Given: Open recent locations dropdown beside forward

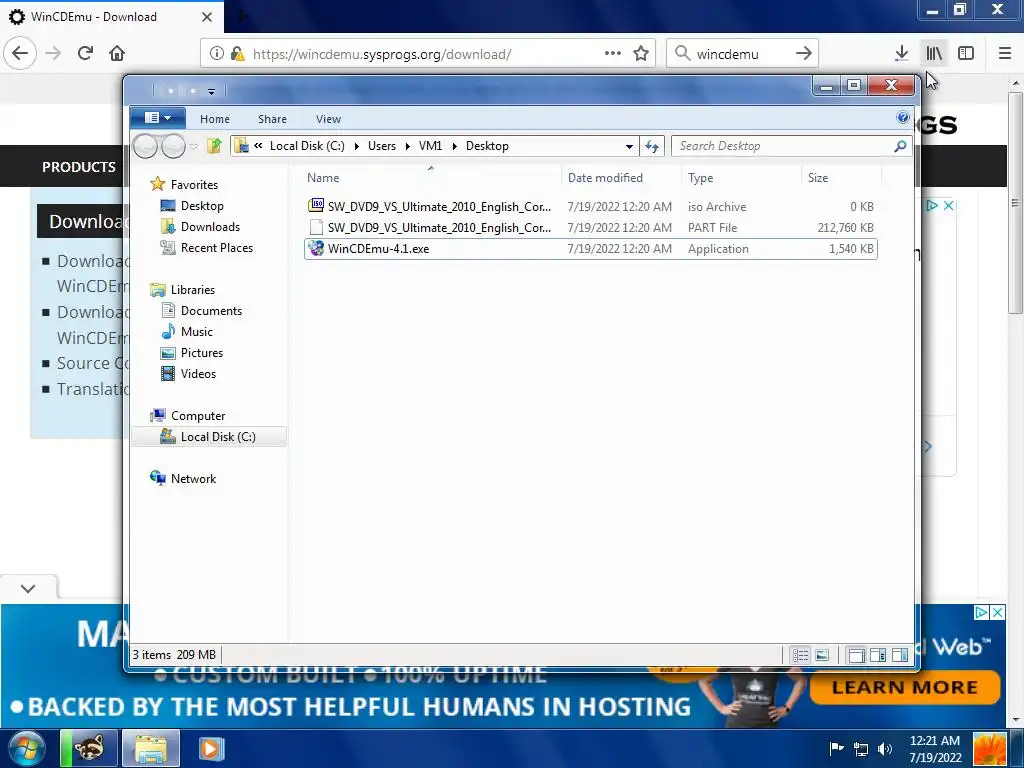Looking at the screenshot, I should [194, 146].
